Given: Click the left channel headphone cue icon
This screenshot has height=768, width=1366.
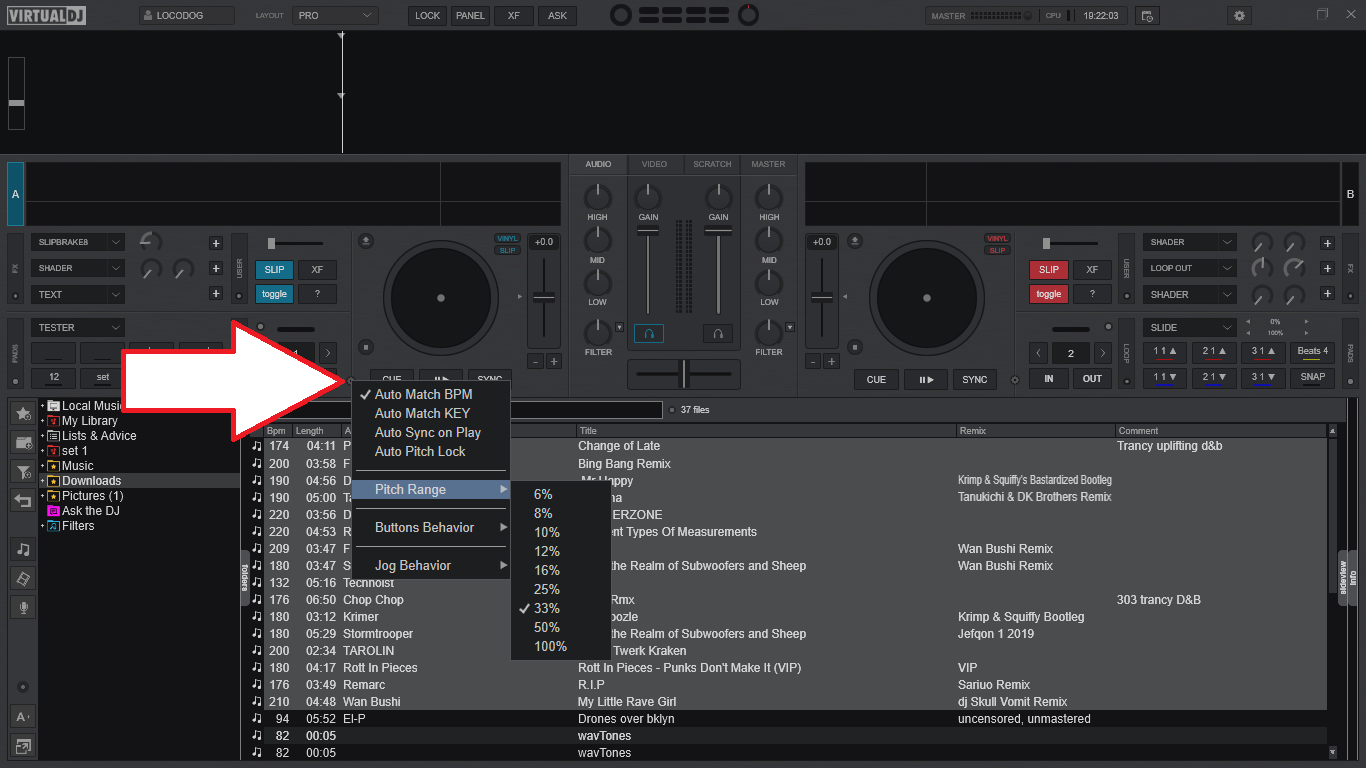Looking at the screenshot, I should pos(648,334).
